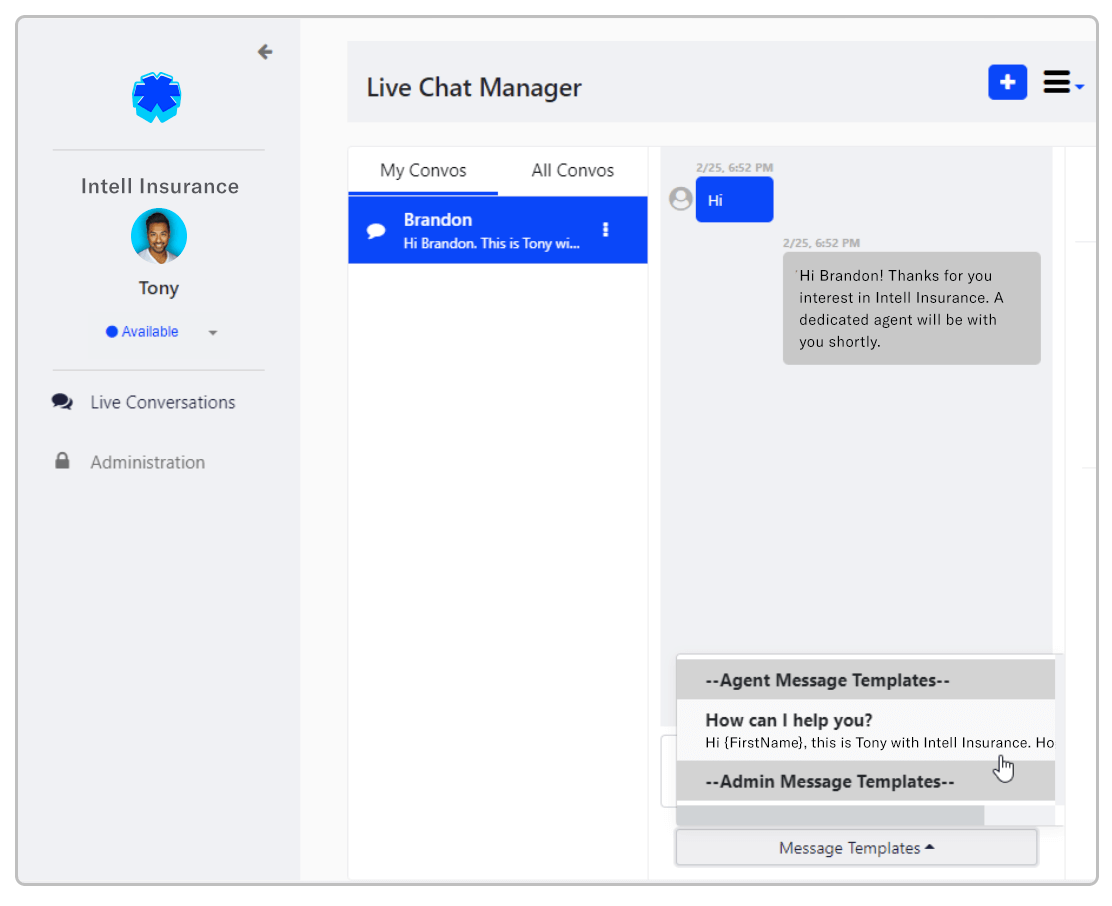Click the speech bubble icon beside Brandon
Screen dimensions: 1112x906
[376, 231]
